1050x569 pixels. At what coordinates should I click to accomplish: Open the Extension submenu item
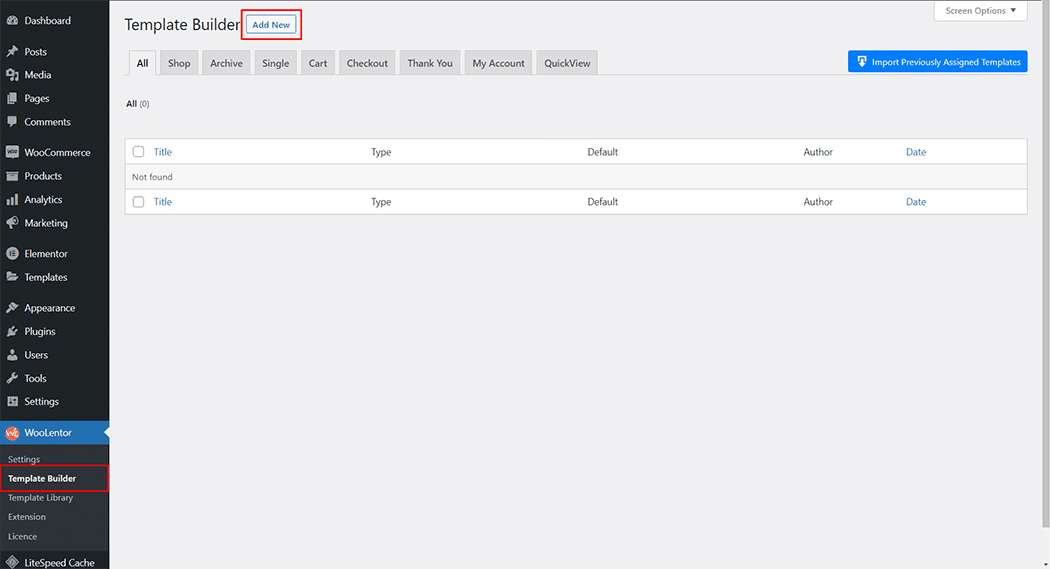27,517
